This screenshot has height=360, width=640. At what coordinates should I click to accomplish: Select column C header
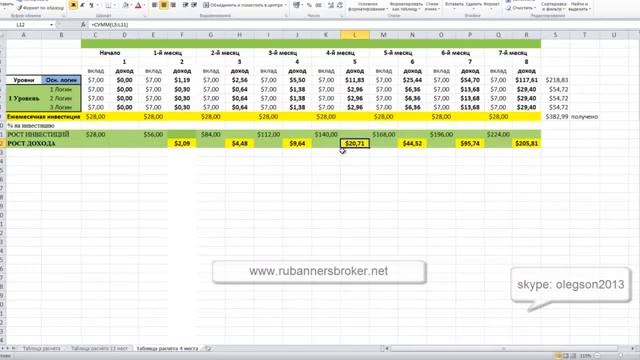coord(95,35)
